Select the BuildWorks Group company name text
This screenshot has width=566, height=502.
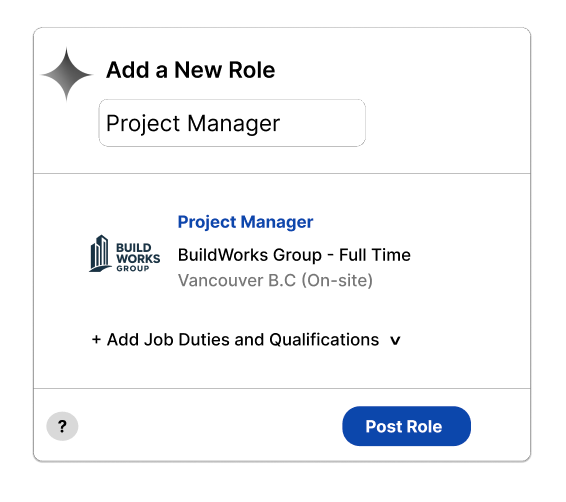(249, 255)
